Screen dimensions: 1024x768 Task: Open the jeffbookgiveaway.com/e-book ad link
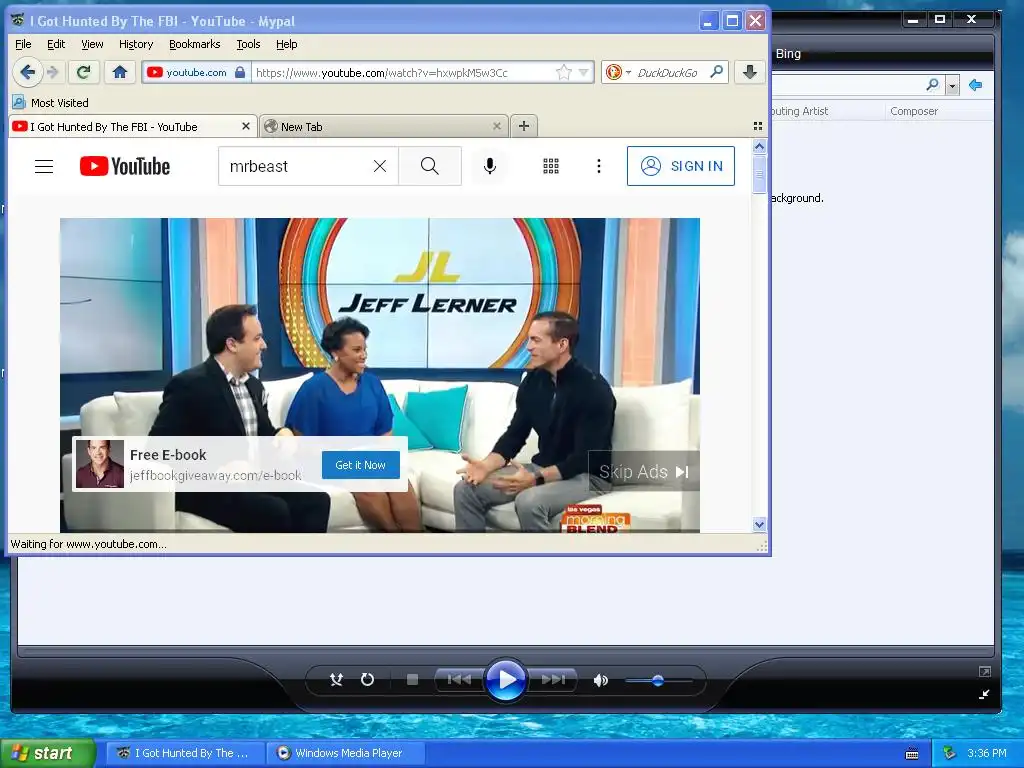216,475
